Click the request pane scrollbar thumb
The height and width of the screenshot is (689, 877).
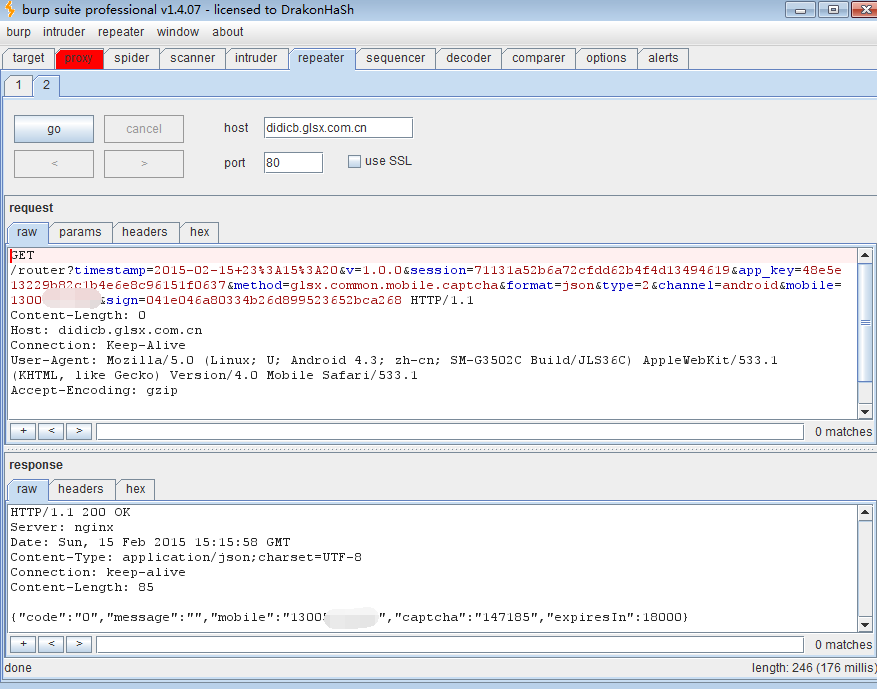tap(865, 322)
